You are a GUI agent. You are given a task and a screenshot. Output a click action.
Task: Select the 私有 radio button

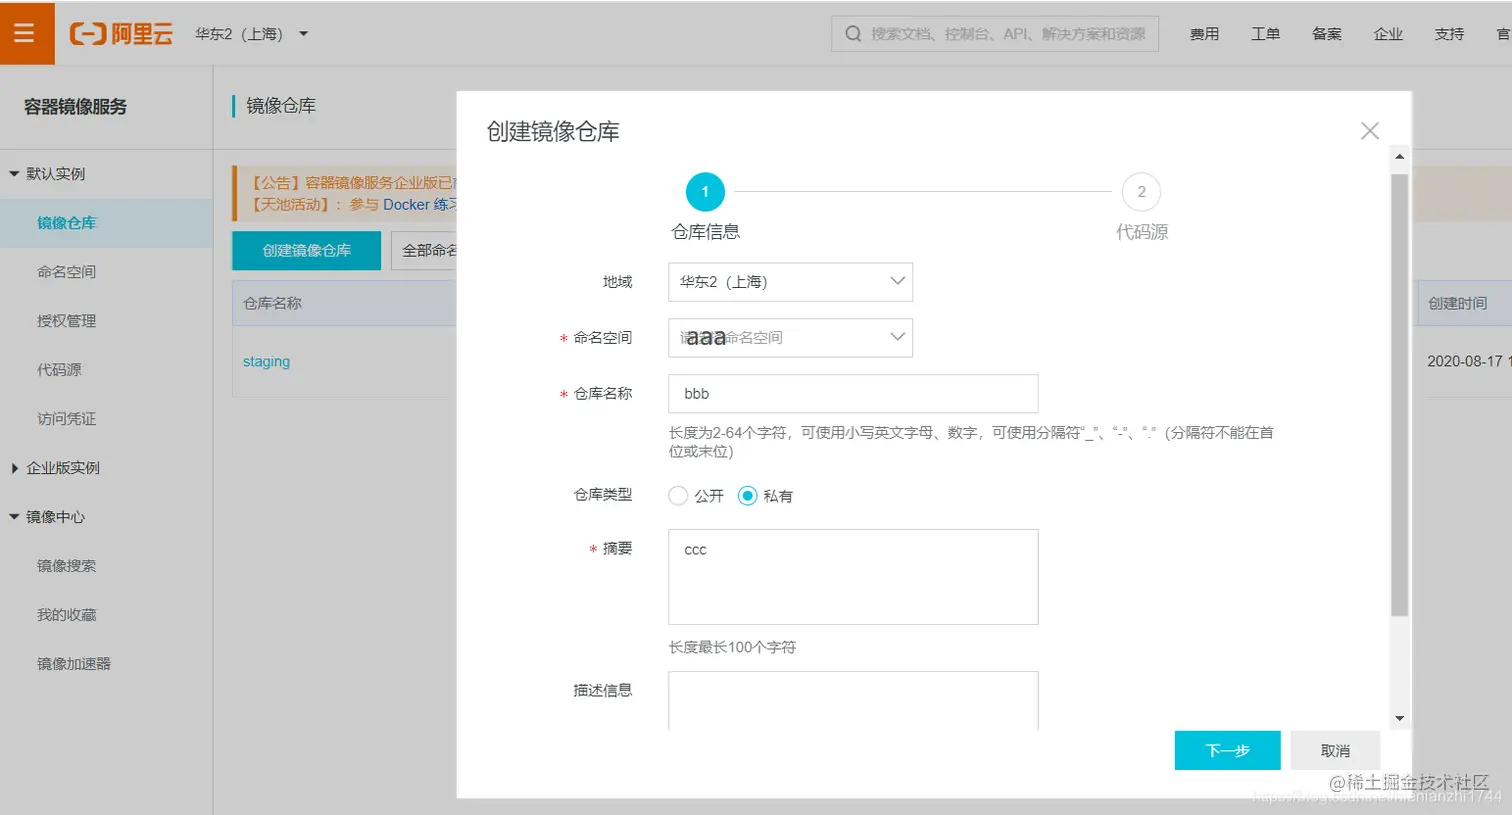pos(747,496)
